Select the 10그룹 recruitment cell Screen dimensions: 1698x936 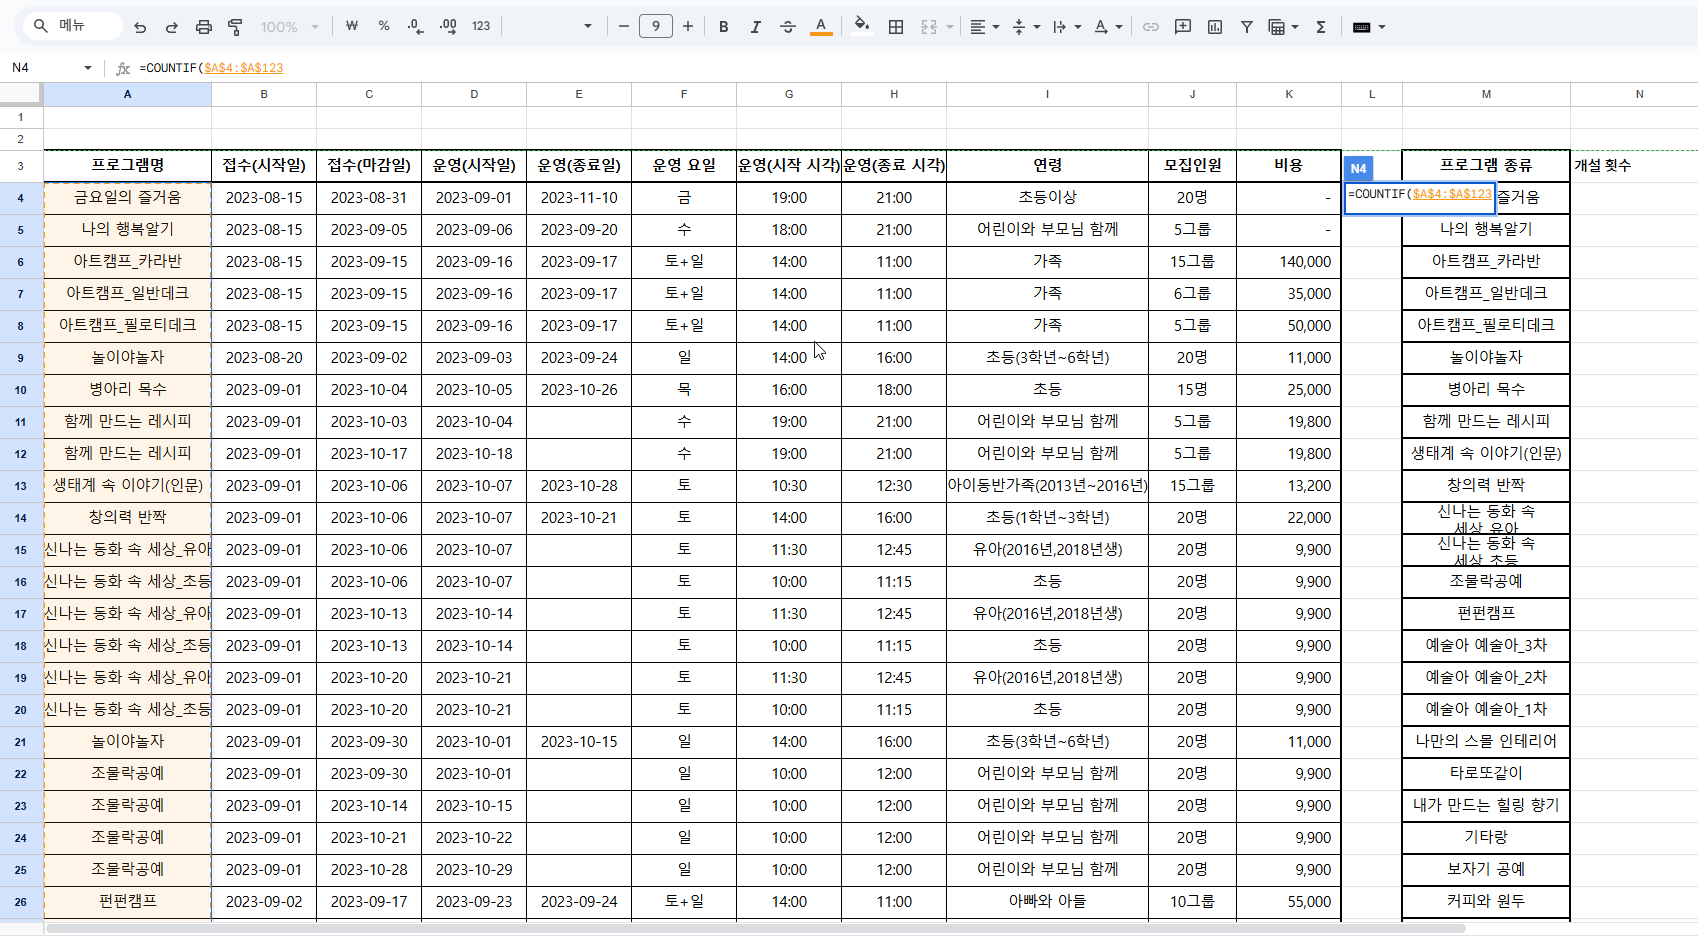coord(1192,902)
